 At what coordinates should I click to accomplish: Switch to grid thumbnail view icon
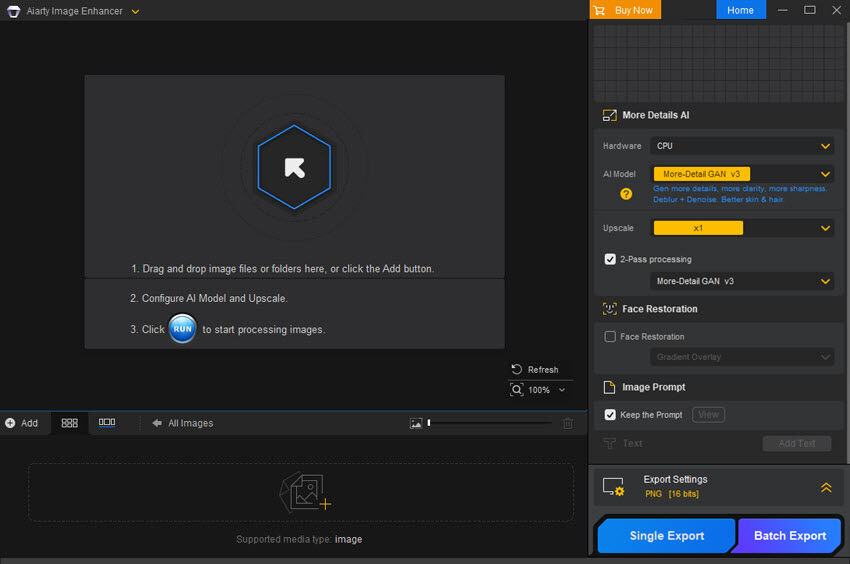click(69, 423)
